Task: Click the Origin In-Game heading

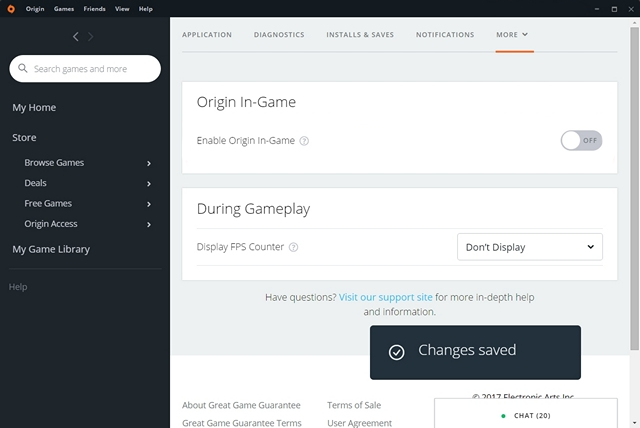Action: click(x=246, y=102)
